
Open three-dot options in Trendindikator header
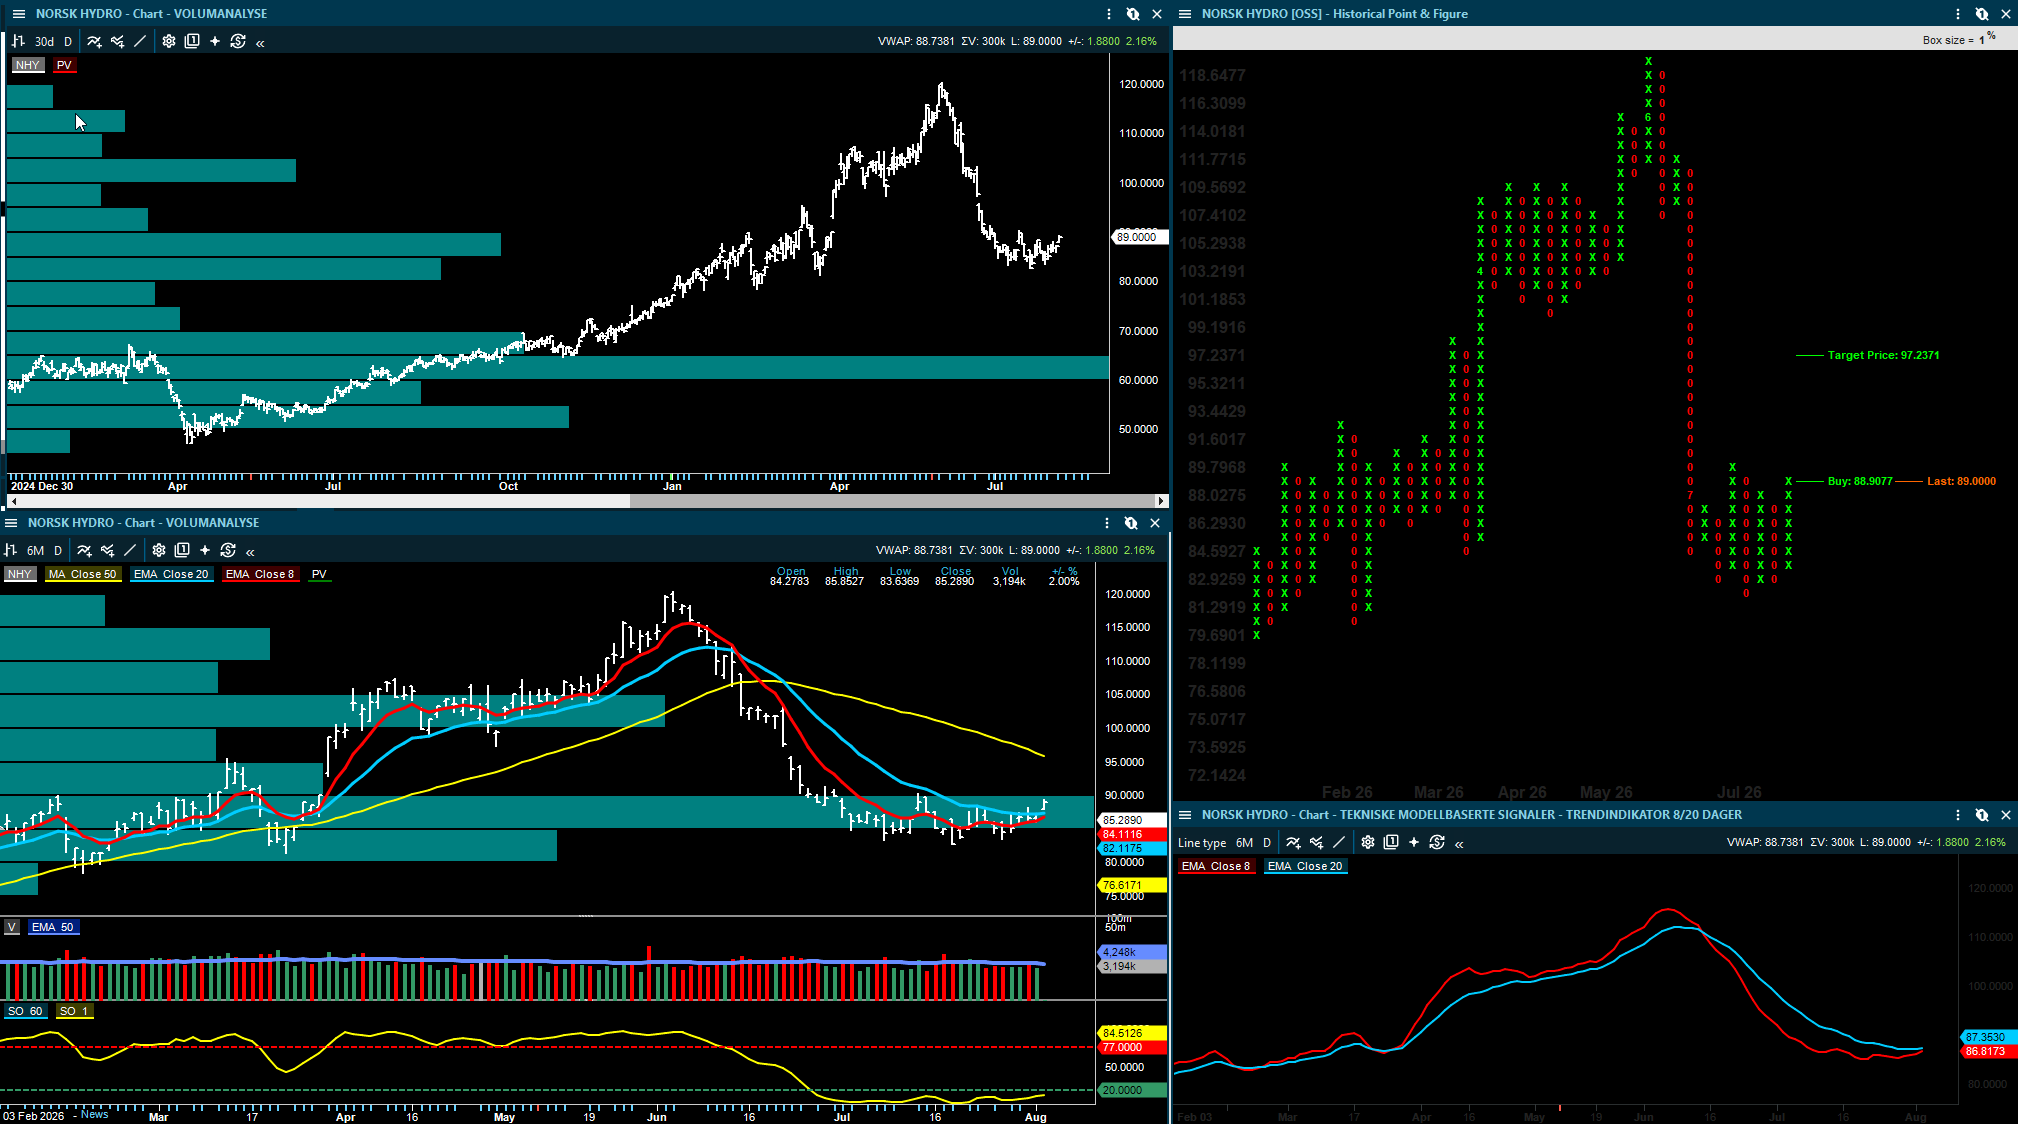click(1958, 815)
